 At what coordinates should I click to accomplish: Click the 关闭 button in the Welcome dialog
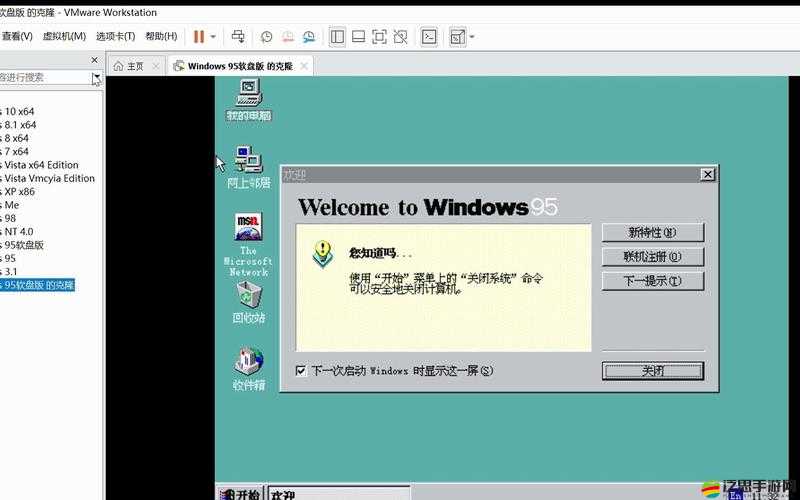[x=653, y=371]
